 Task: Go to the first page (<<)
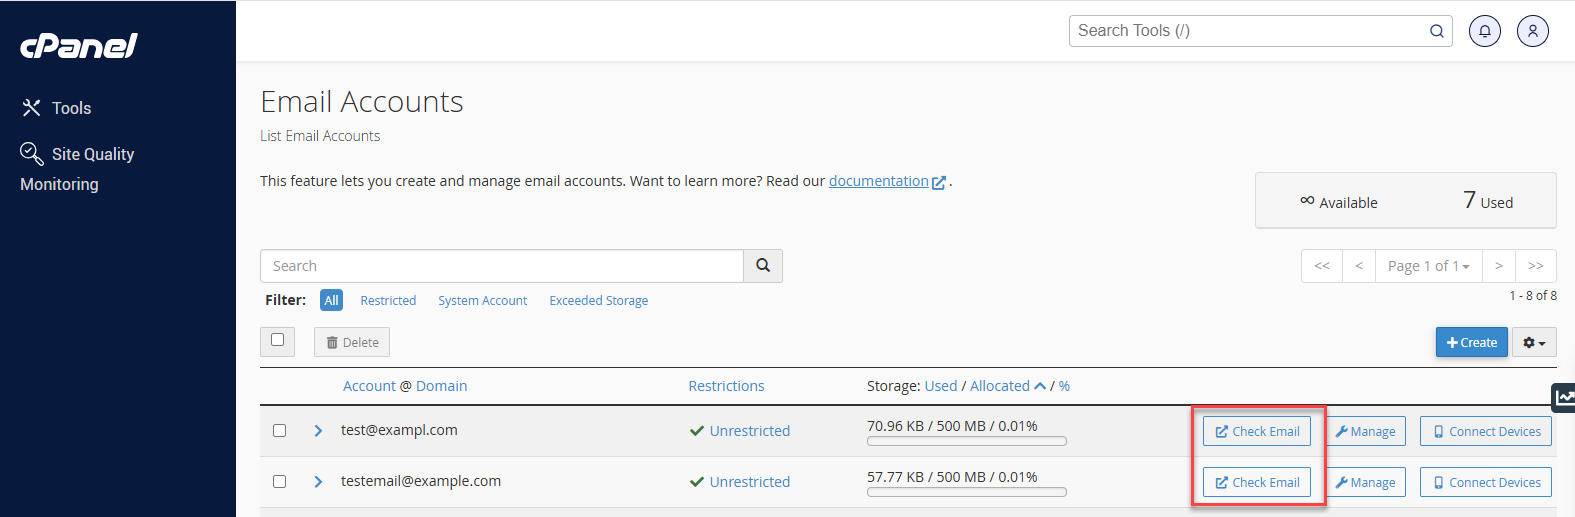click(x=1322, y=266)
